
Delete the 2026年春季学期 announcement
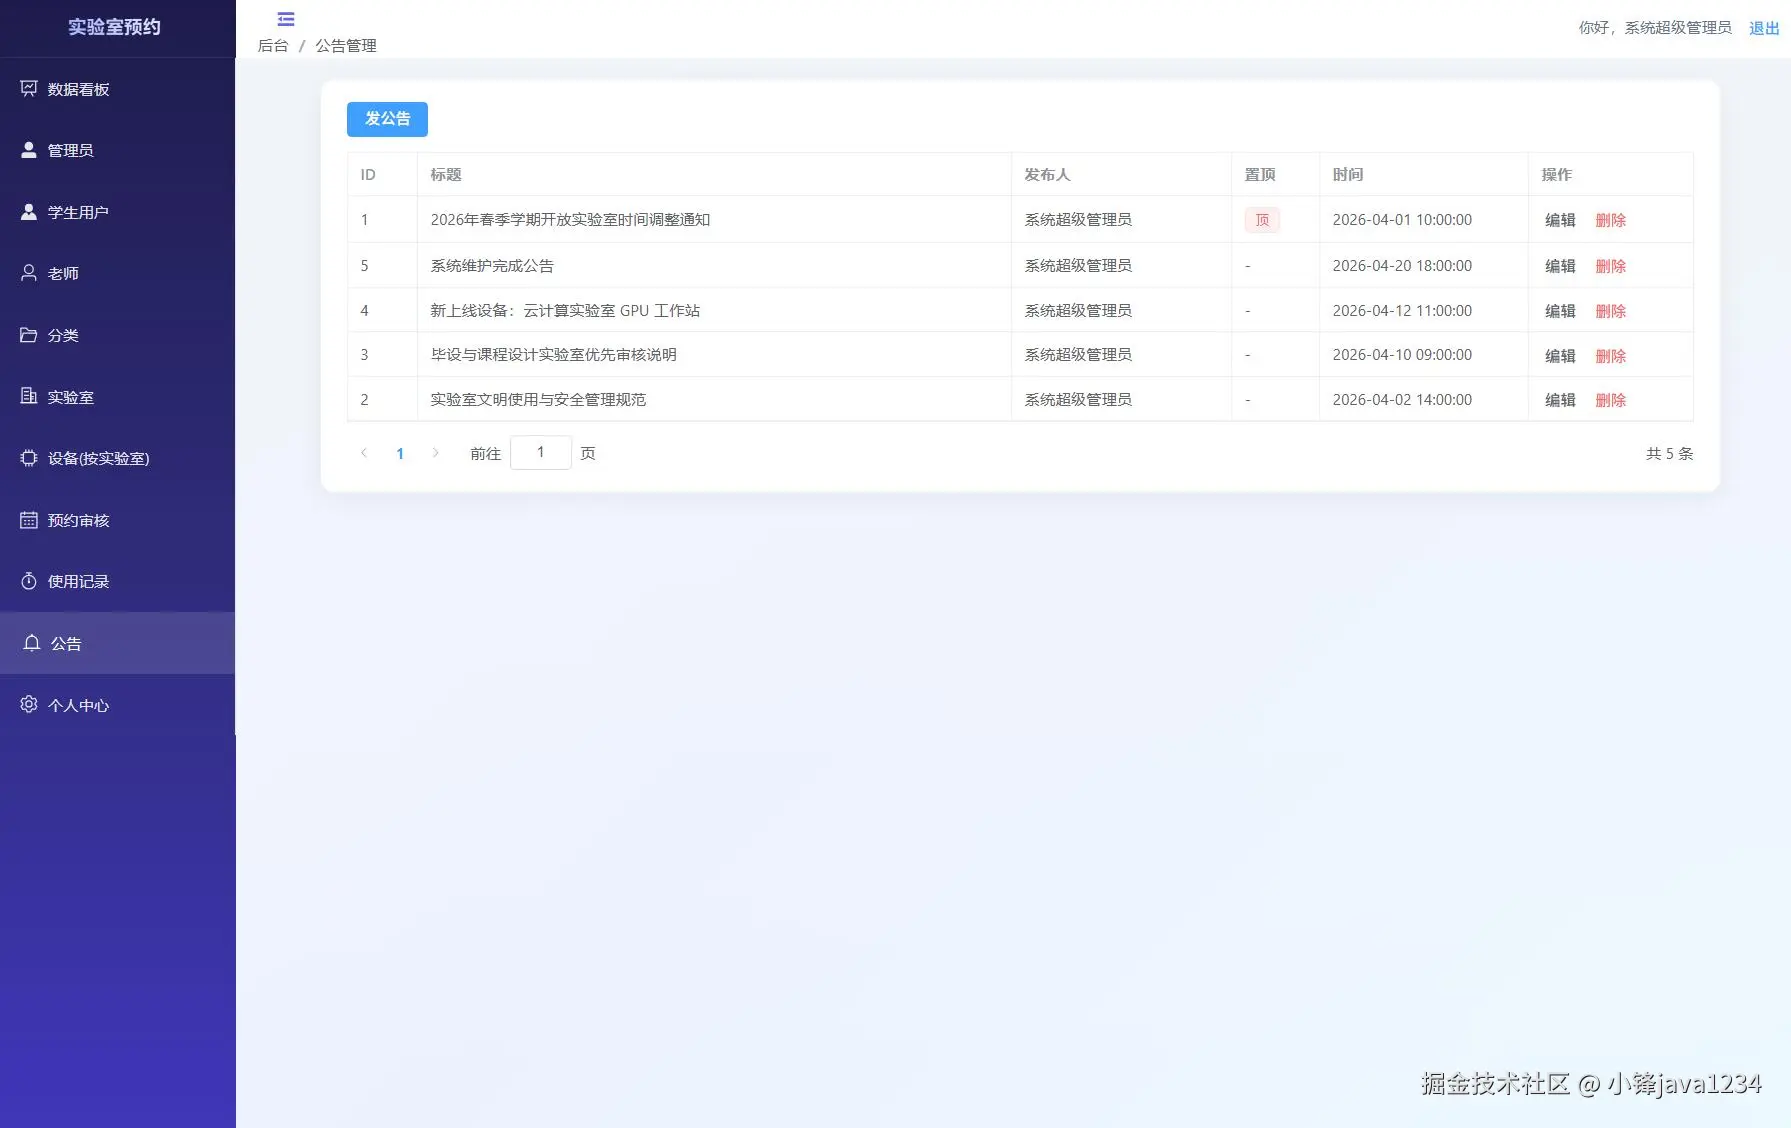1611,220
